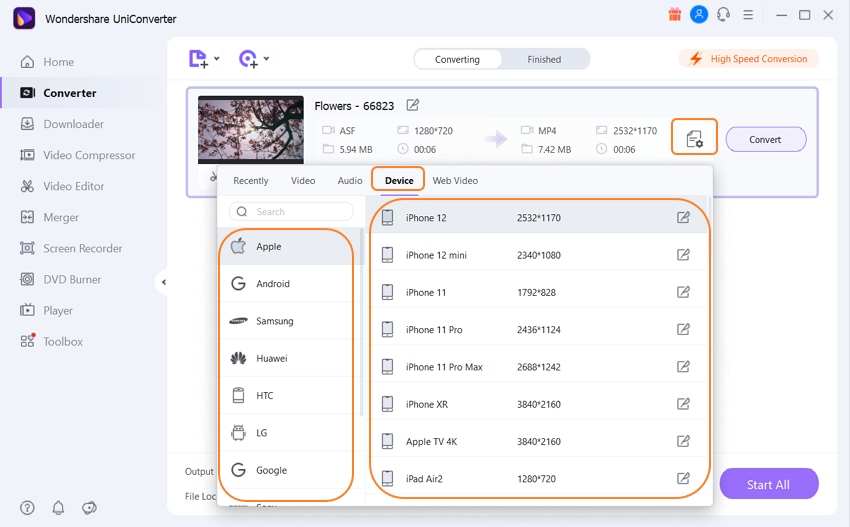Viewport: 850px width, 527px height.
Task: Click the Convert button
Action: tap(765, 139)
